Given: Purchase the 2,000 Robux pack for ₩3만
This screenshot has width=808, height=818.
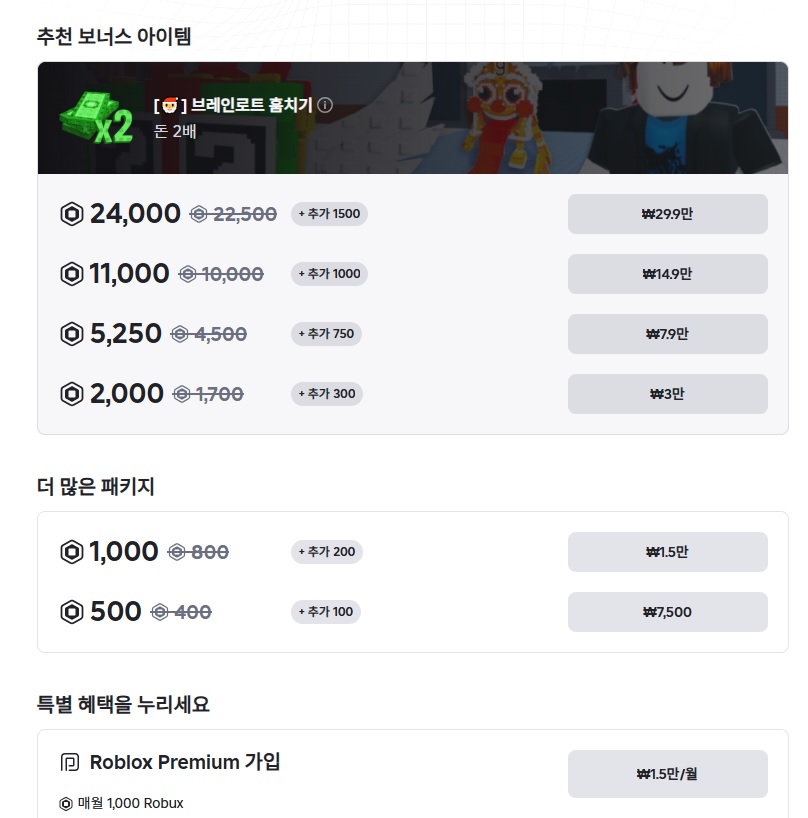Looking at the screenshot, I should 667,393.
